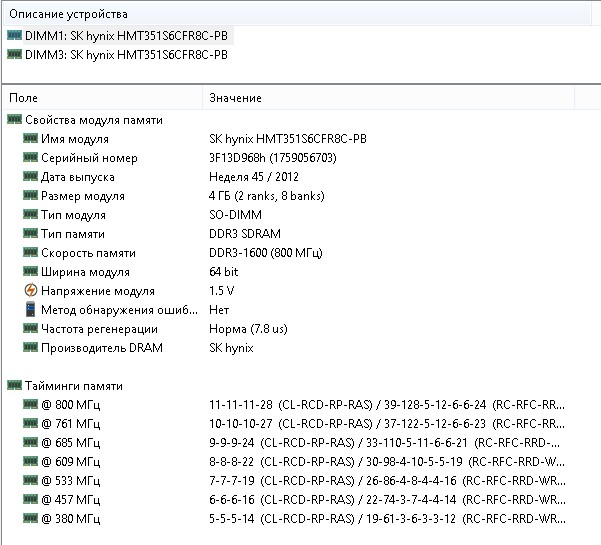Click the timing value '5-5-5-14' at 380 МГц

coord(232,519)
